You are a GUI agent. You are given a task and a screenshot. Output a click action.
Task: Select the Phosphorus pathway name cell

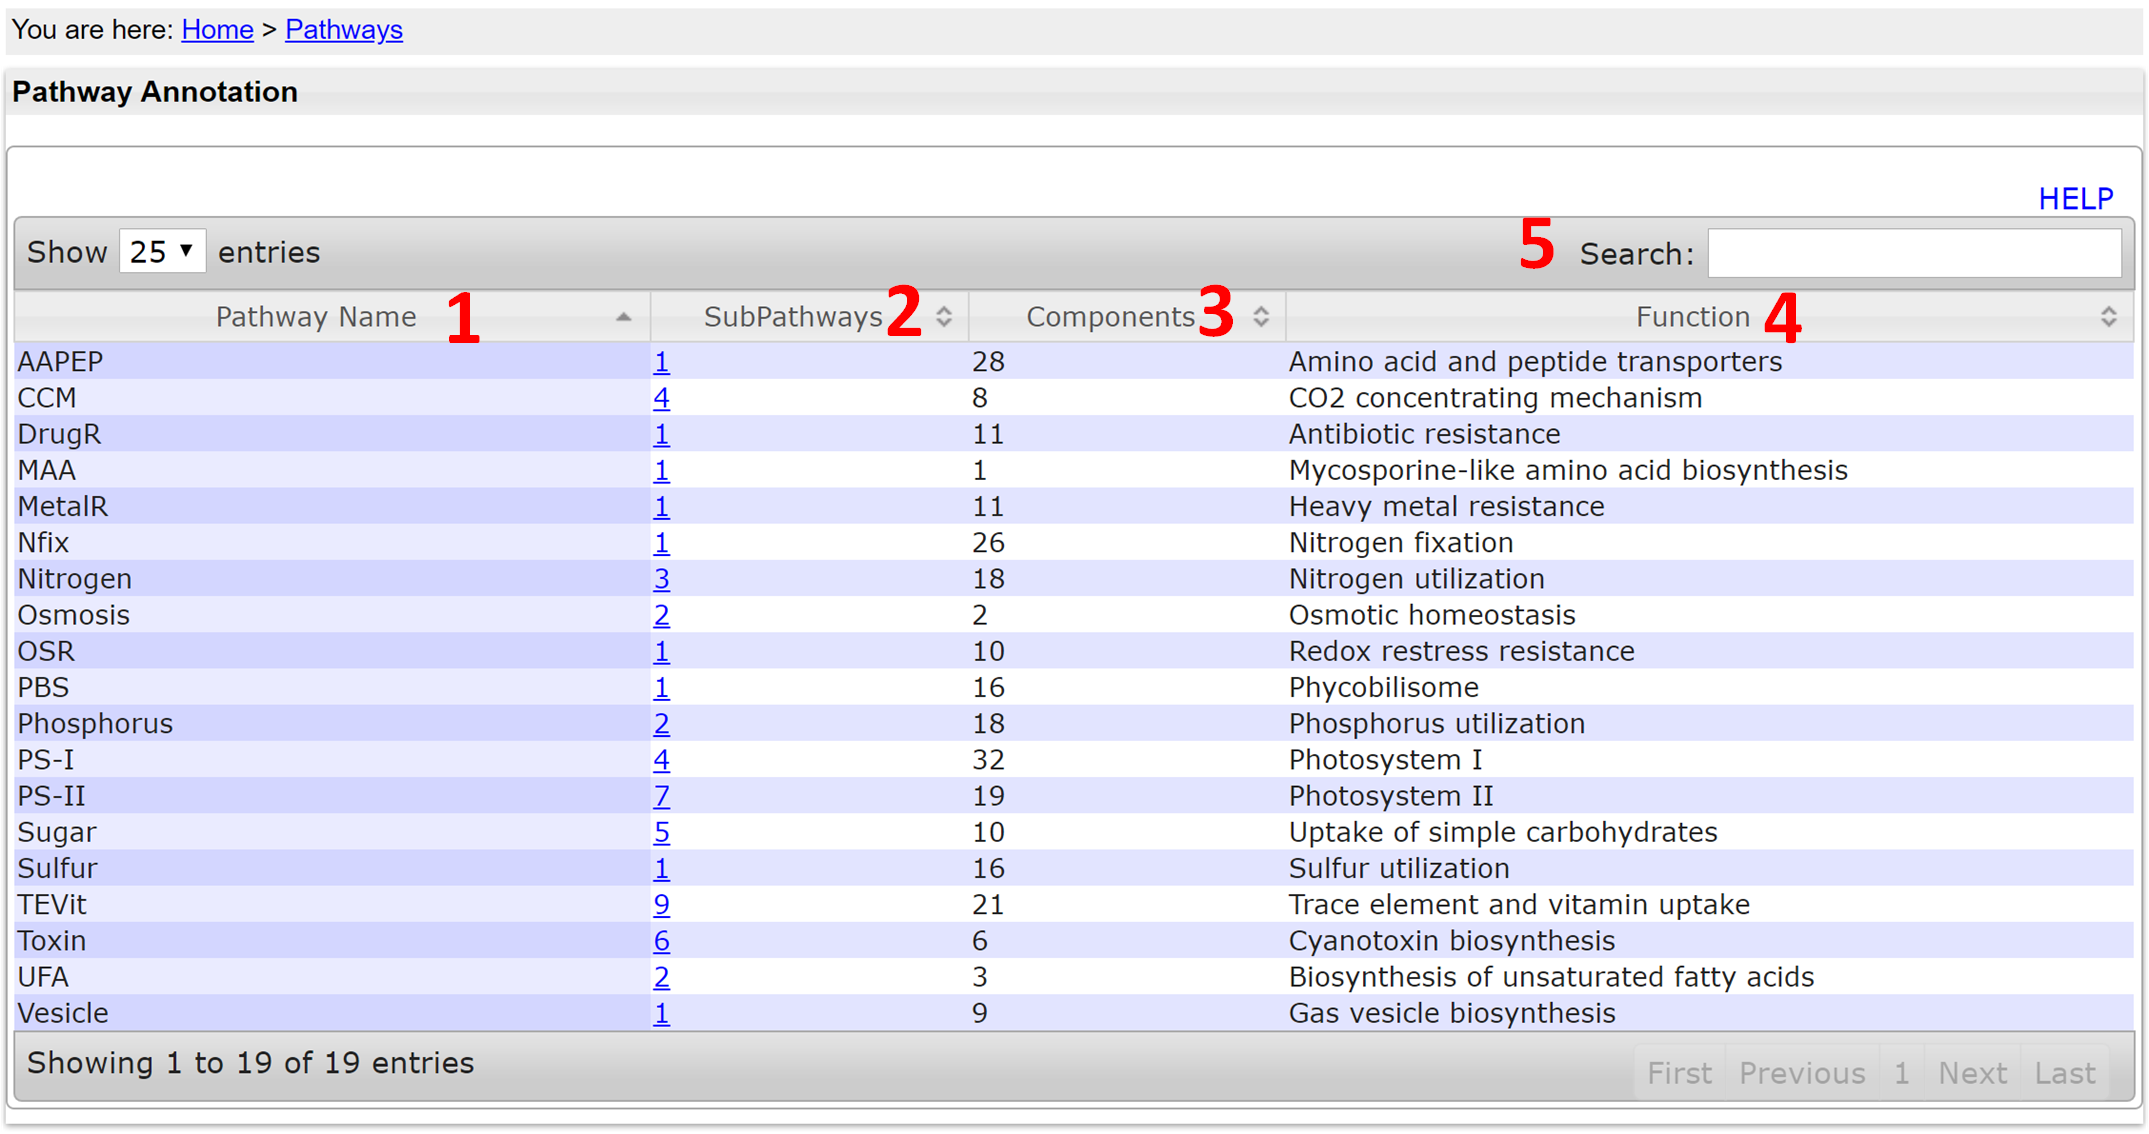(332, 724)
